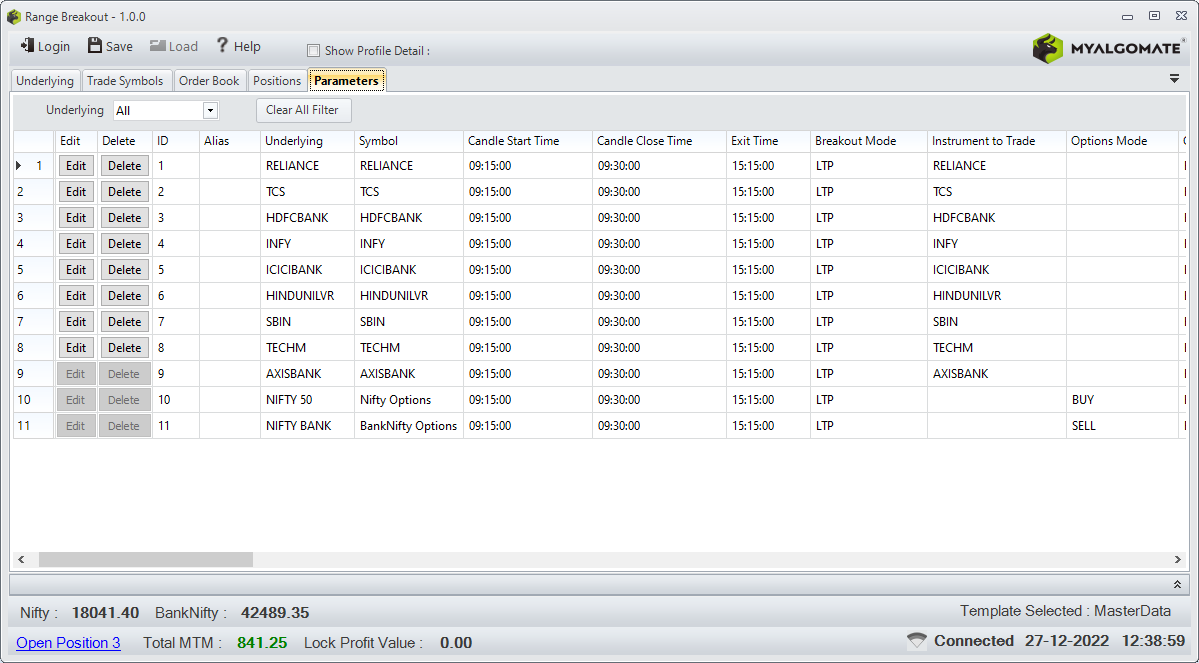This screenshot has width=1199, height=663.
Task: Click the connection signal icon in status bar
Action: (916, 641)
